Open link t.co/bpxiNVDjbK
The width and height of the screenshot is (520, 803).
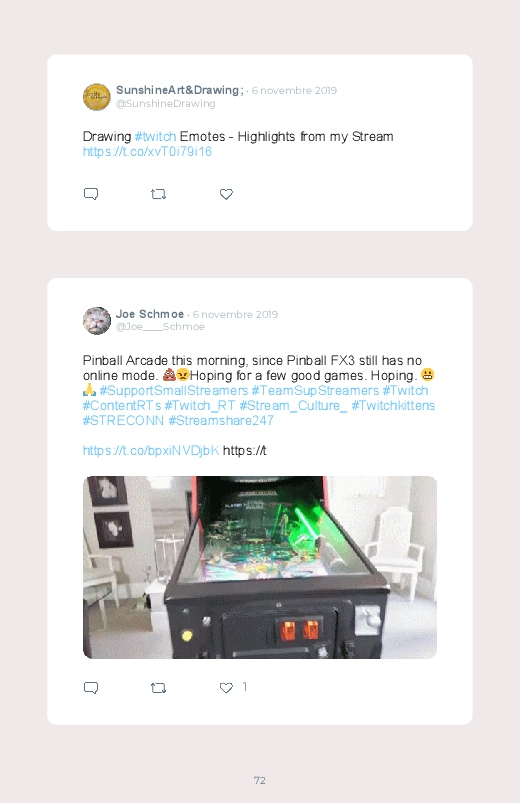151,451
